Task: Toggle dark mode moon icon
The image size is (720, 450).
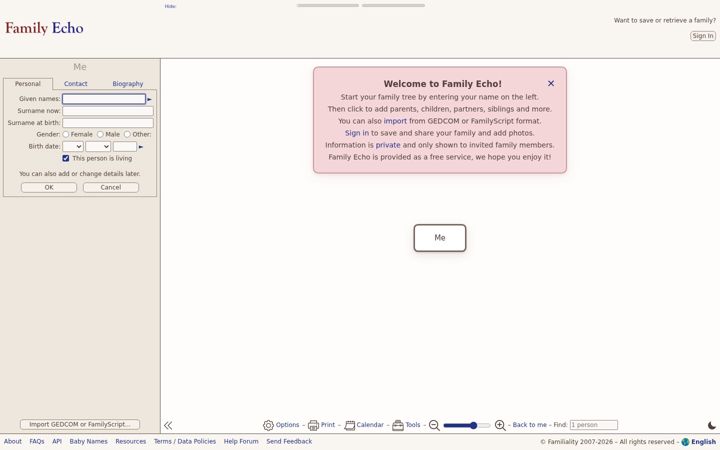Action: [711, 425]
